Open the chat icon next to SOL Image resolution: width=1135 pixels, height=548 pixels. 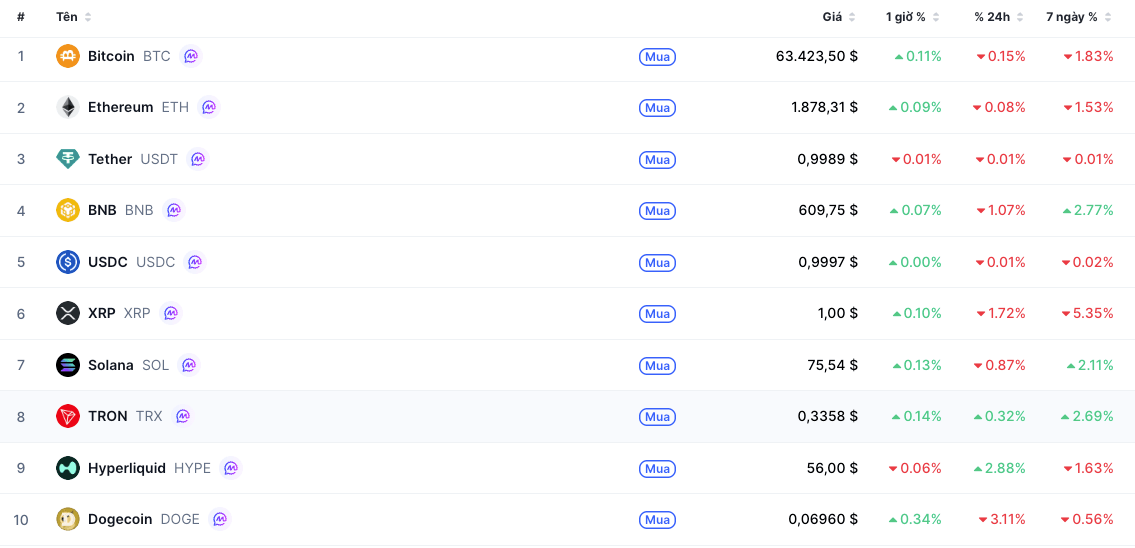[188, 365]
